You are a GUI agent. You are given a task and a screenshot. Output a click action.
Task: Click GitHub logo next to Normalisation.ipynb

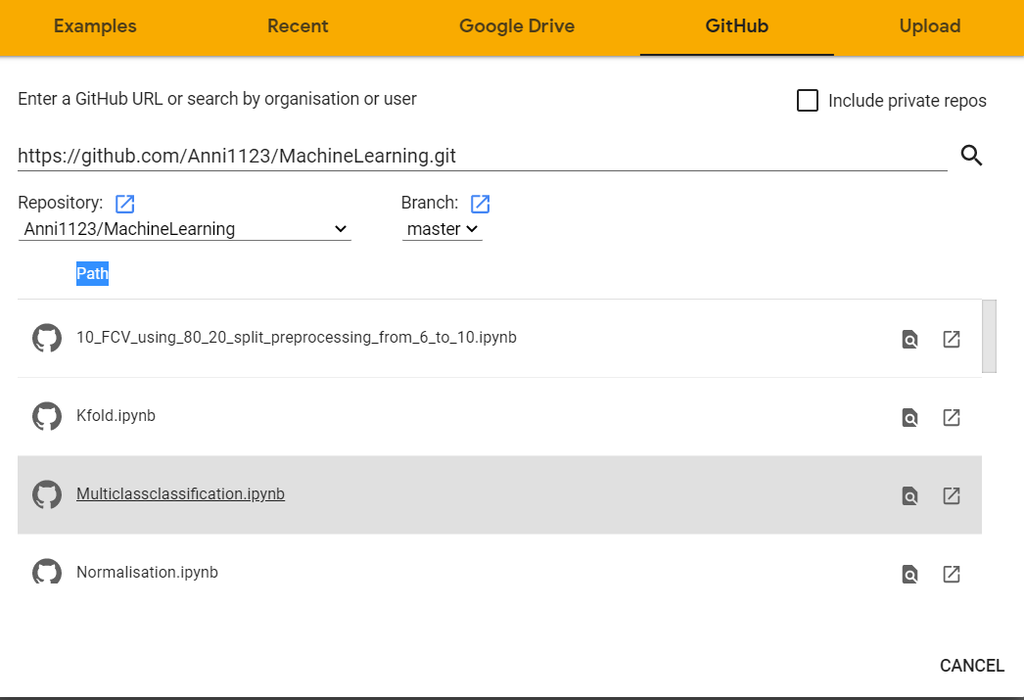point(47,571)
